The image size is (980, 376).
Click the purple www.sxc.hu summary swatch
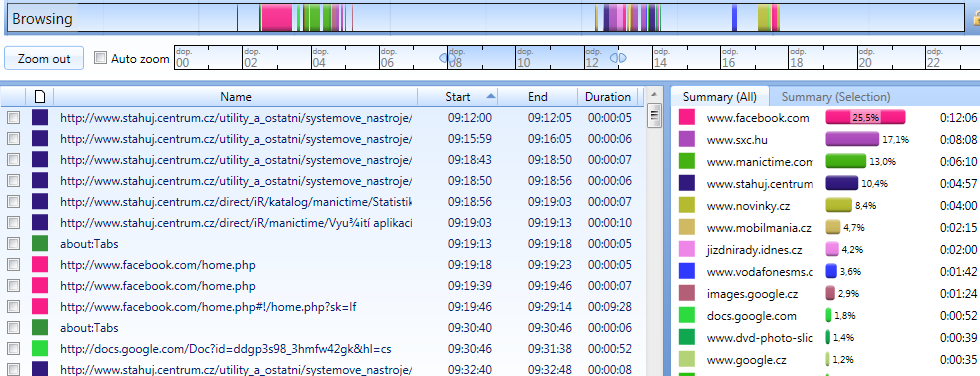tap(687, 139)
